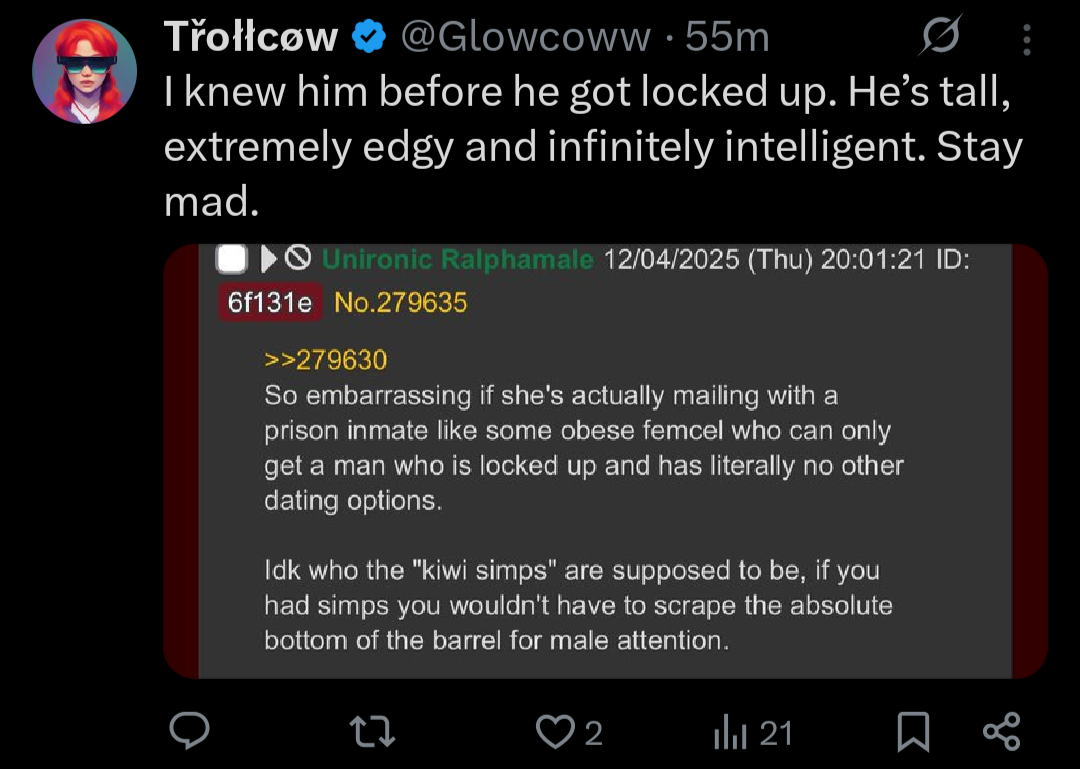Click the share icon under the tweet
The width and height of the screenshot is (1080, 769).
(x=1001, y=732)
